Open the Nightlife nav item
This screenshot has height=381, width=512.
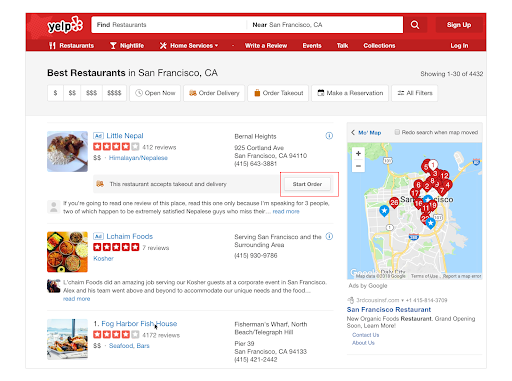pos(127,46)
